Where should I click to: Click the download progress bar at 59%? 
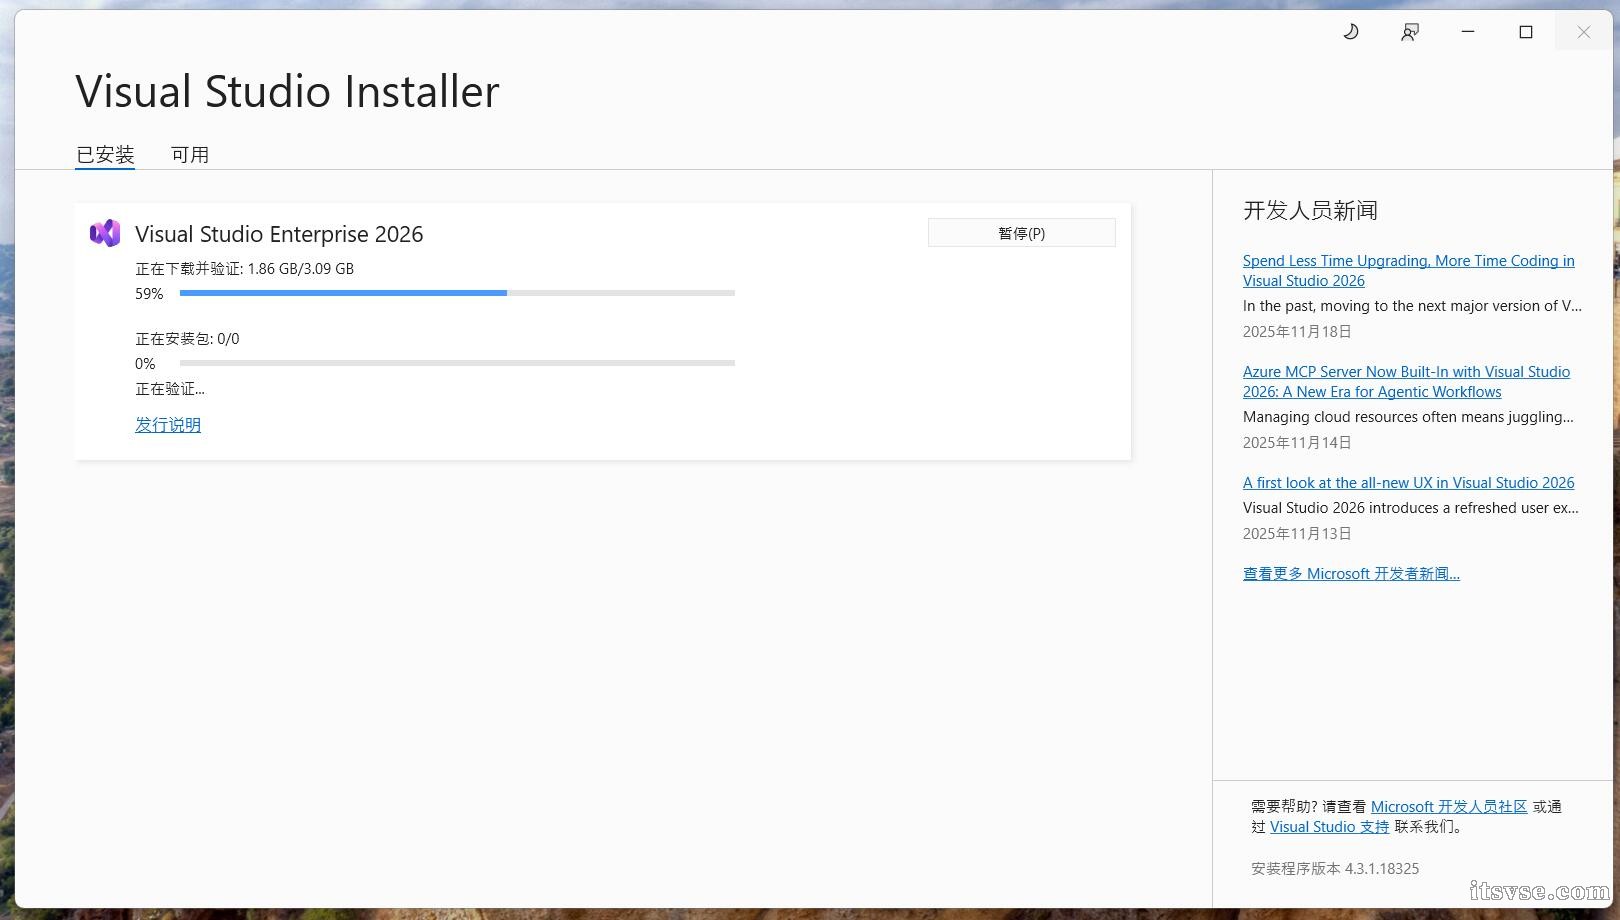457,293
